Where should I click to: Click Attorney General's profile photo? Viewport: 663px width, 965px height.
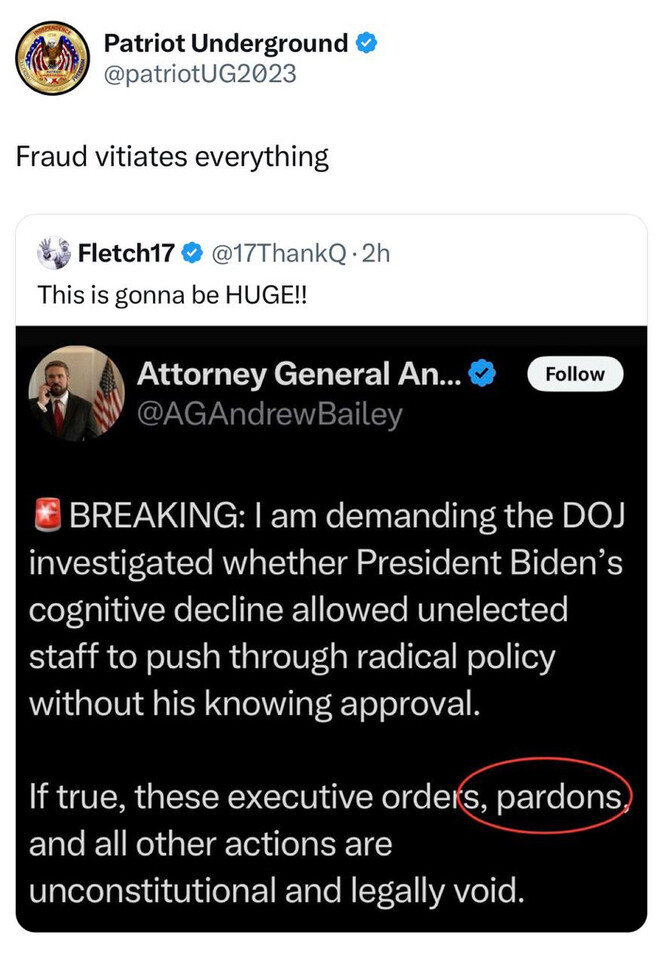(x=76, y=392)
